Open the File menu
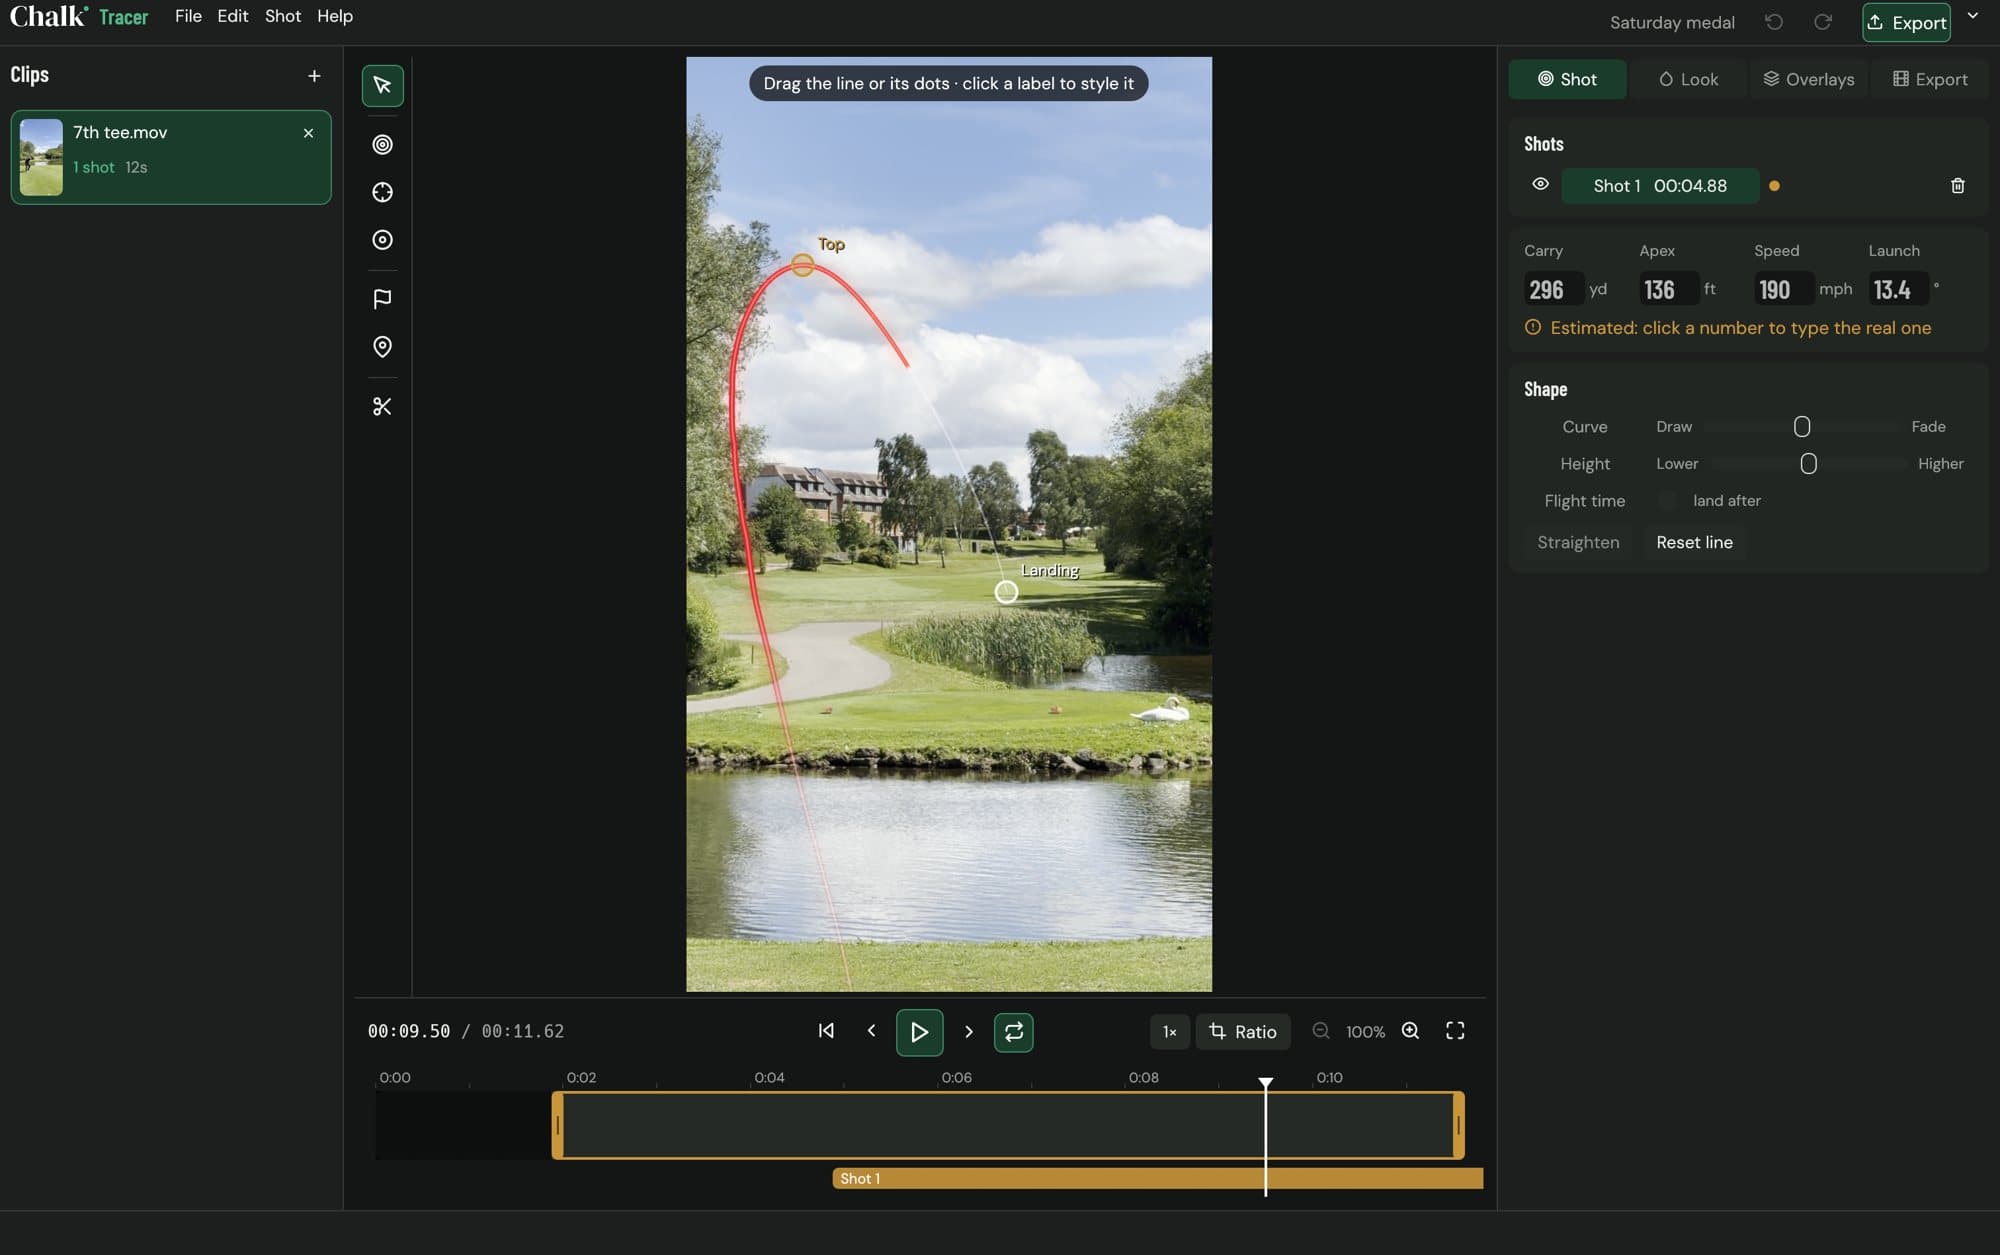Viewport: 2000px width, 1255px height. pos(188,16)
